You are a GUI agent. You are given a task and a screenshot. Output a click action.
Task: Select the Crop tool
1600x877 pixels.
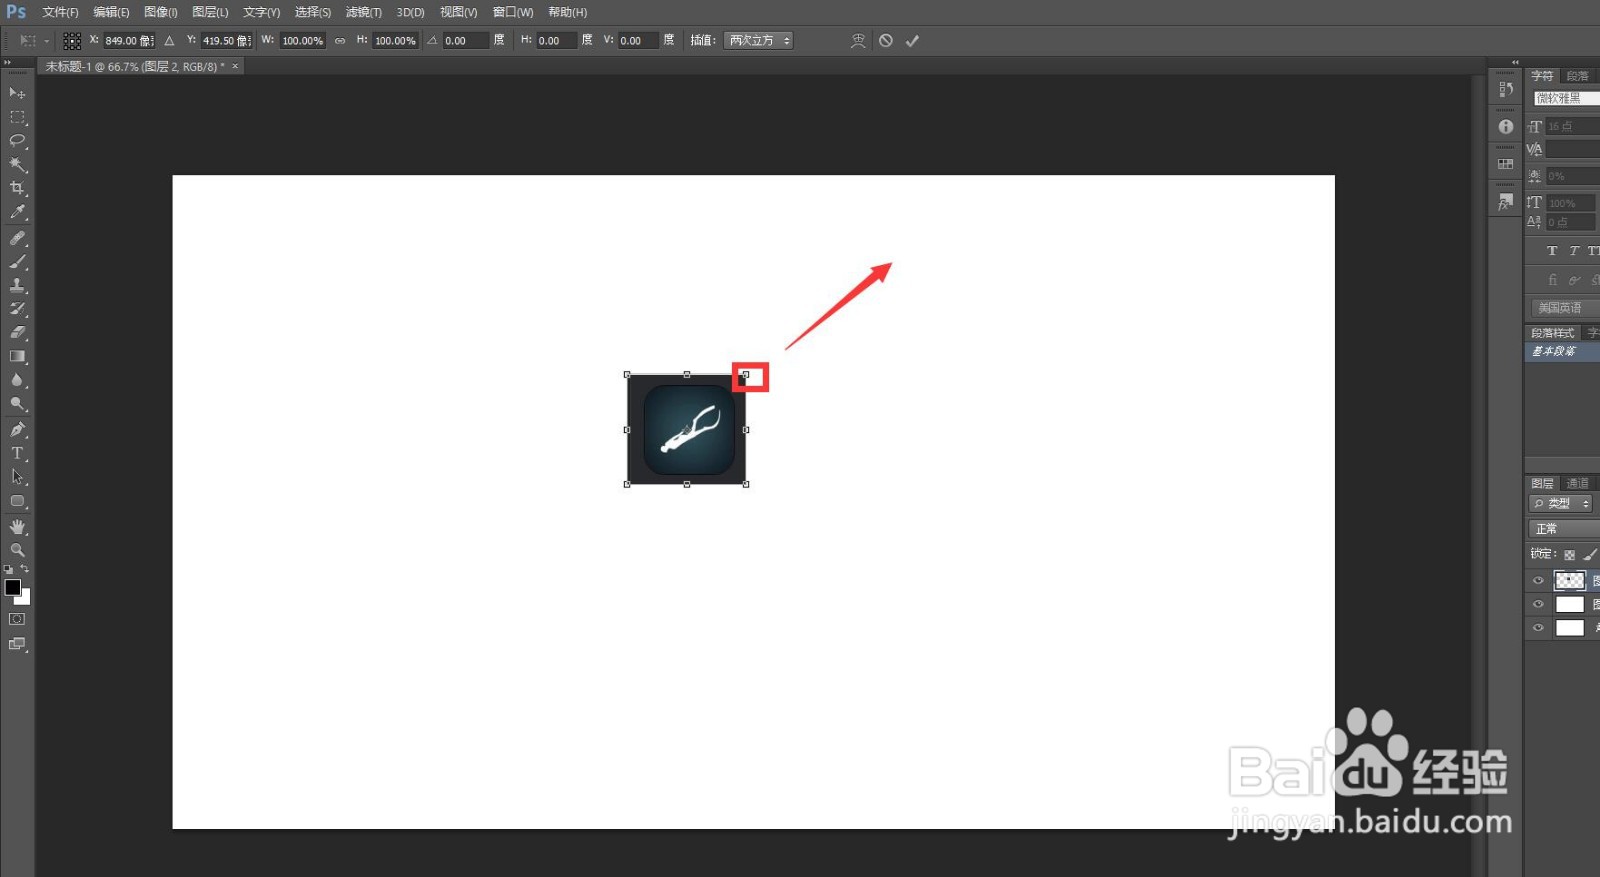tap(17, 188)
